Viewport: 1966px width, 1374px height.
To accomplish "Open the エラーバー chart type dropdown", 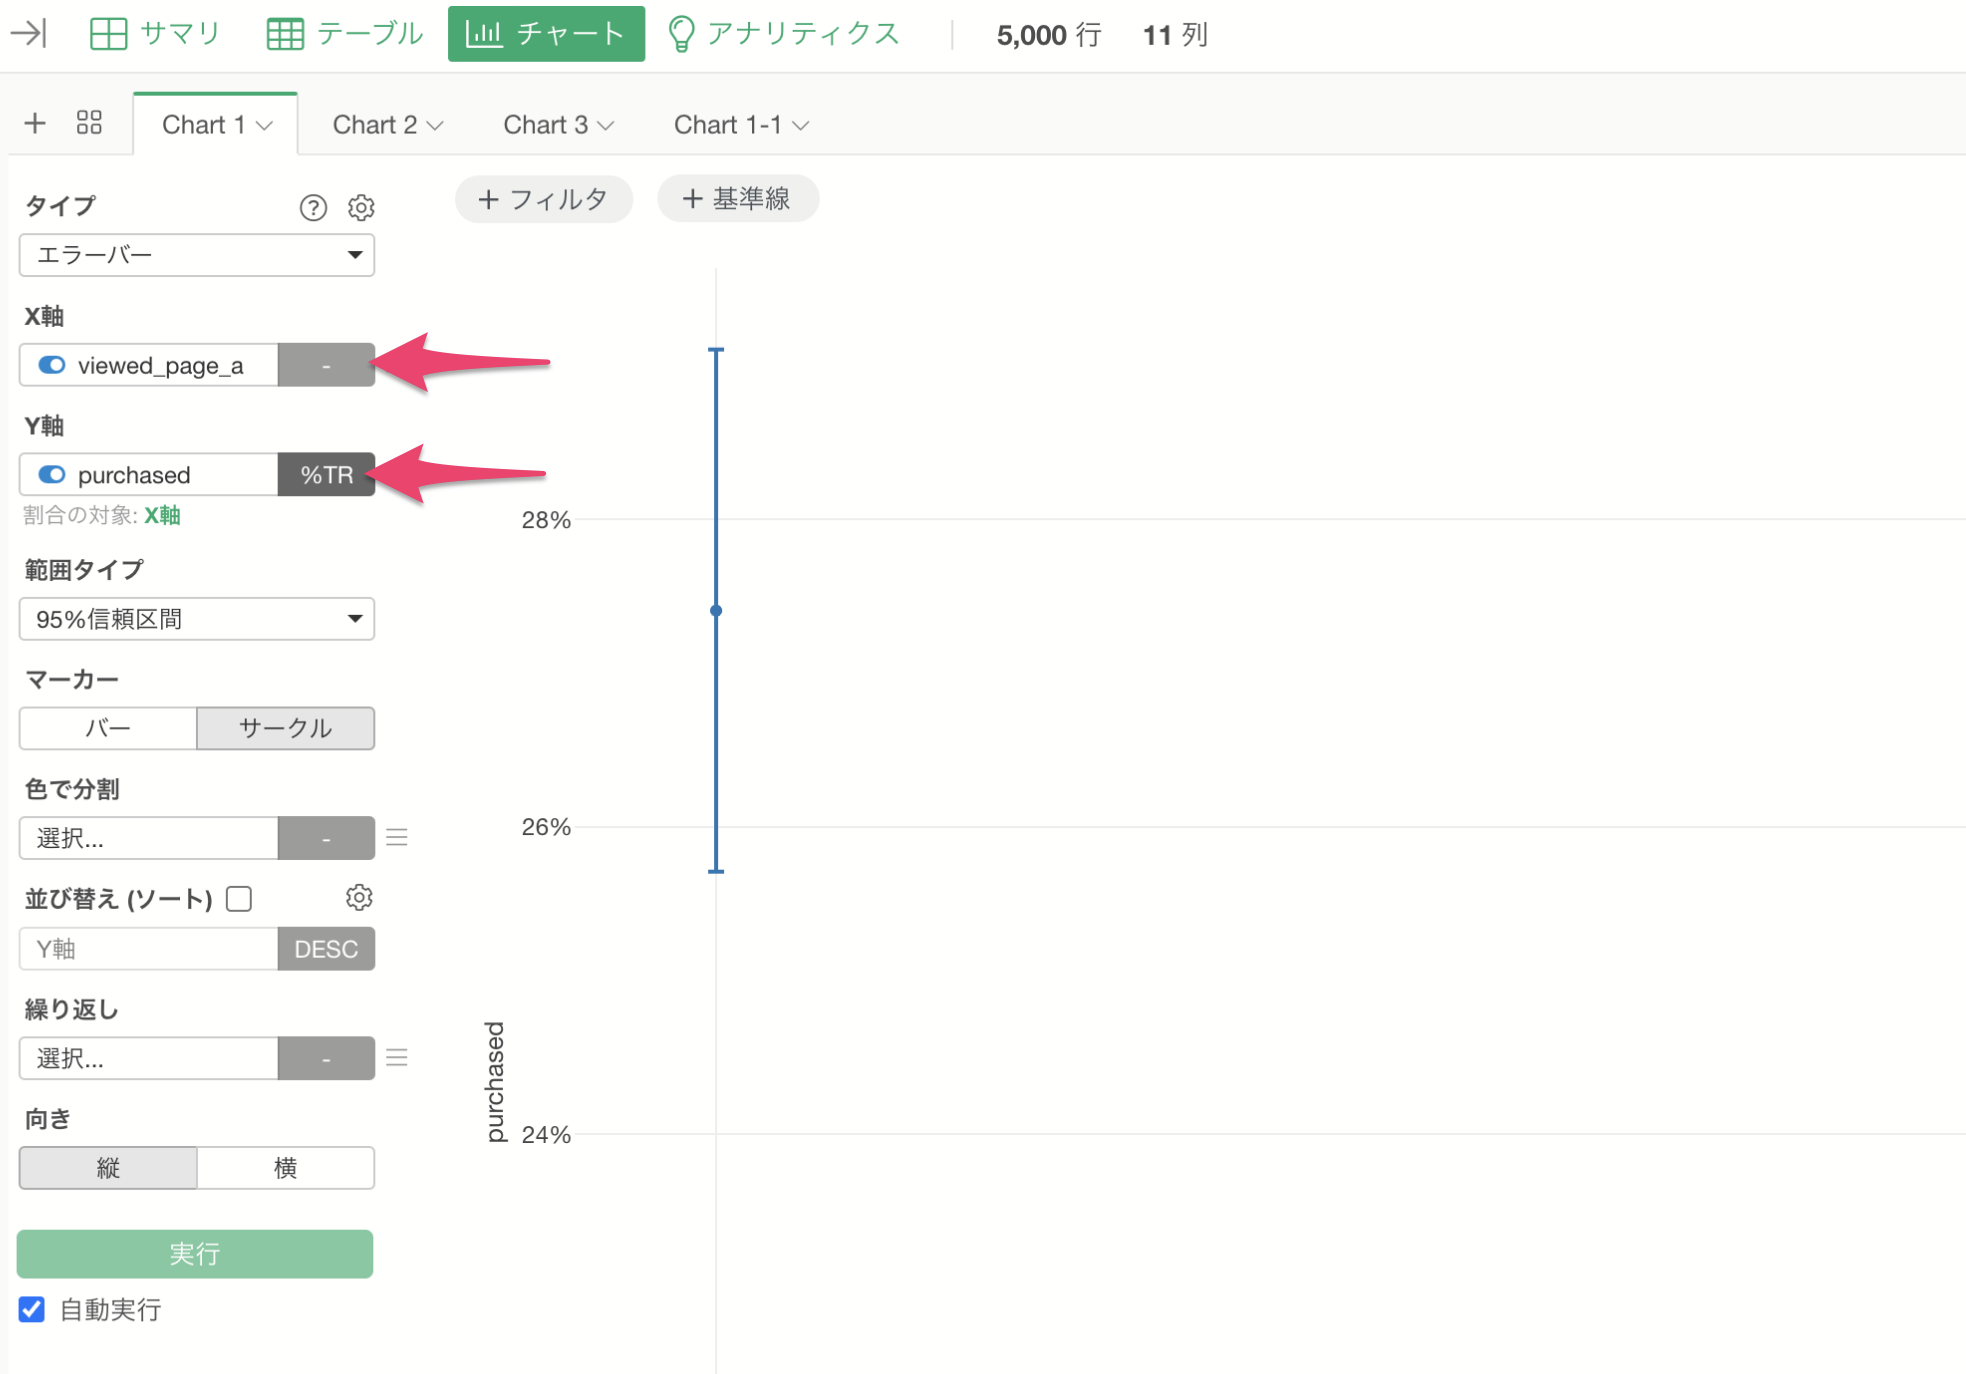I will 196,255.
